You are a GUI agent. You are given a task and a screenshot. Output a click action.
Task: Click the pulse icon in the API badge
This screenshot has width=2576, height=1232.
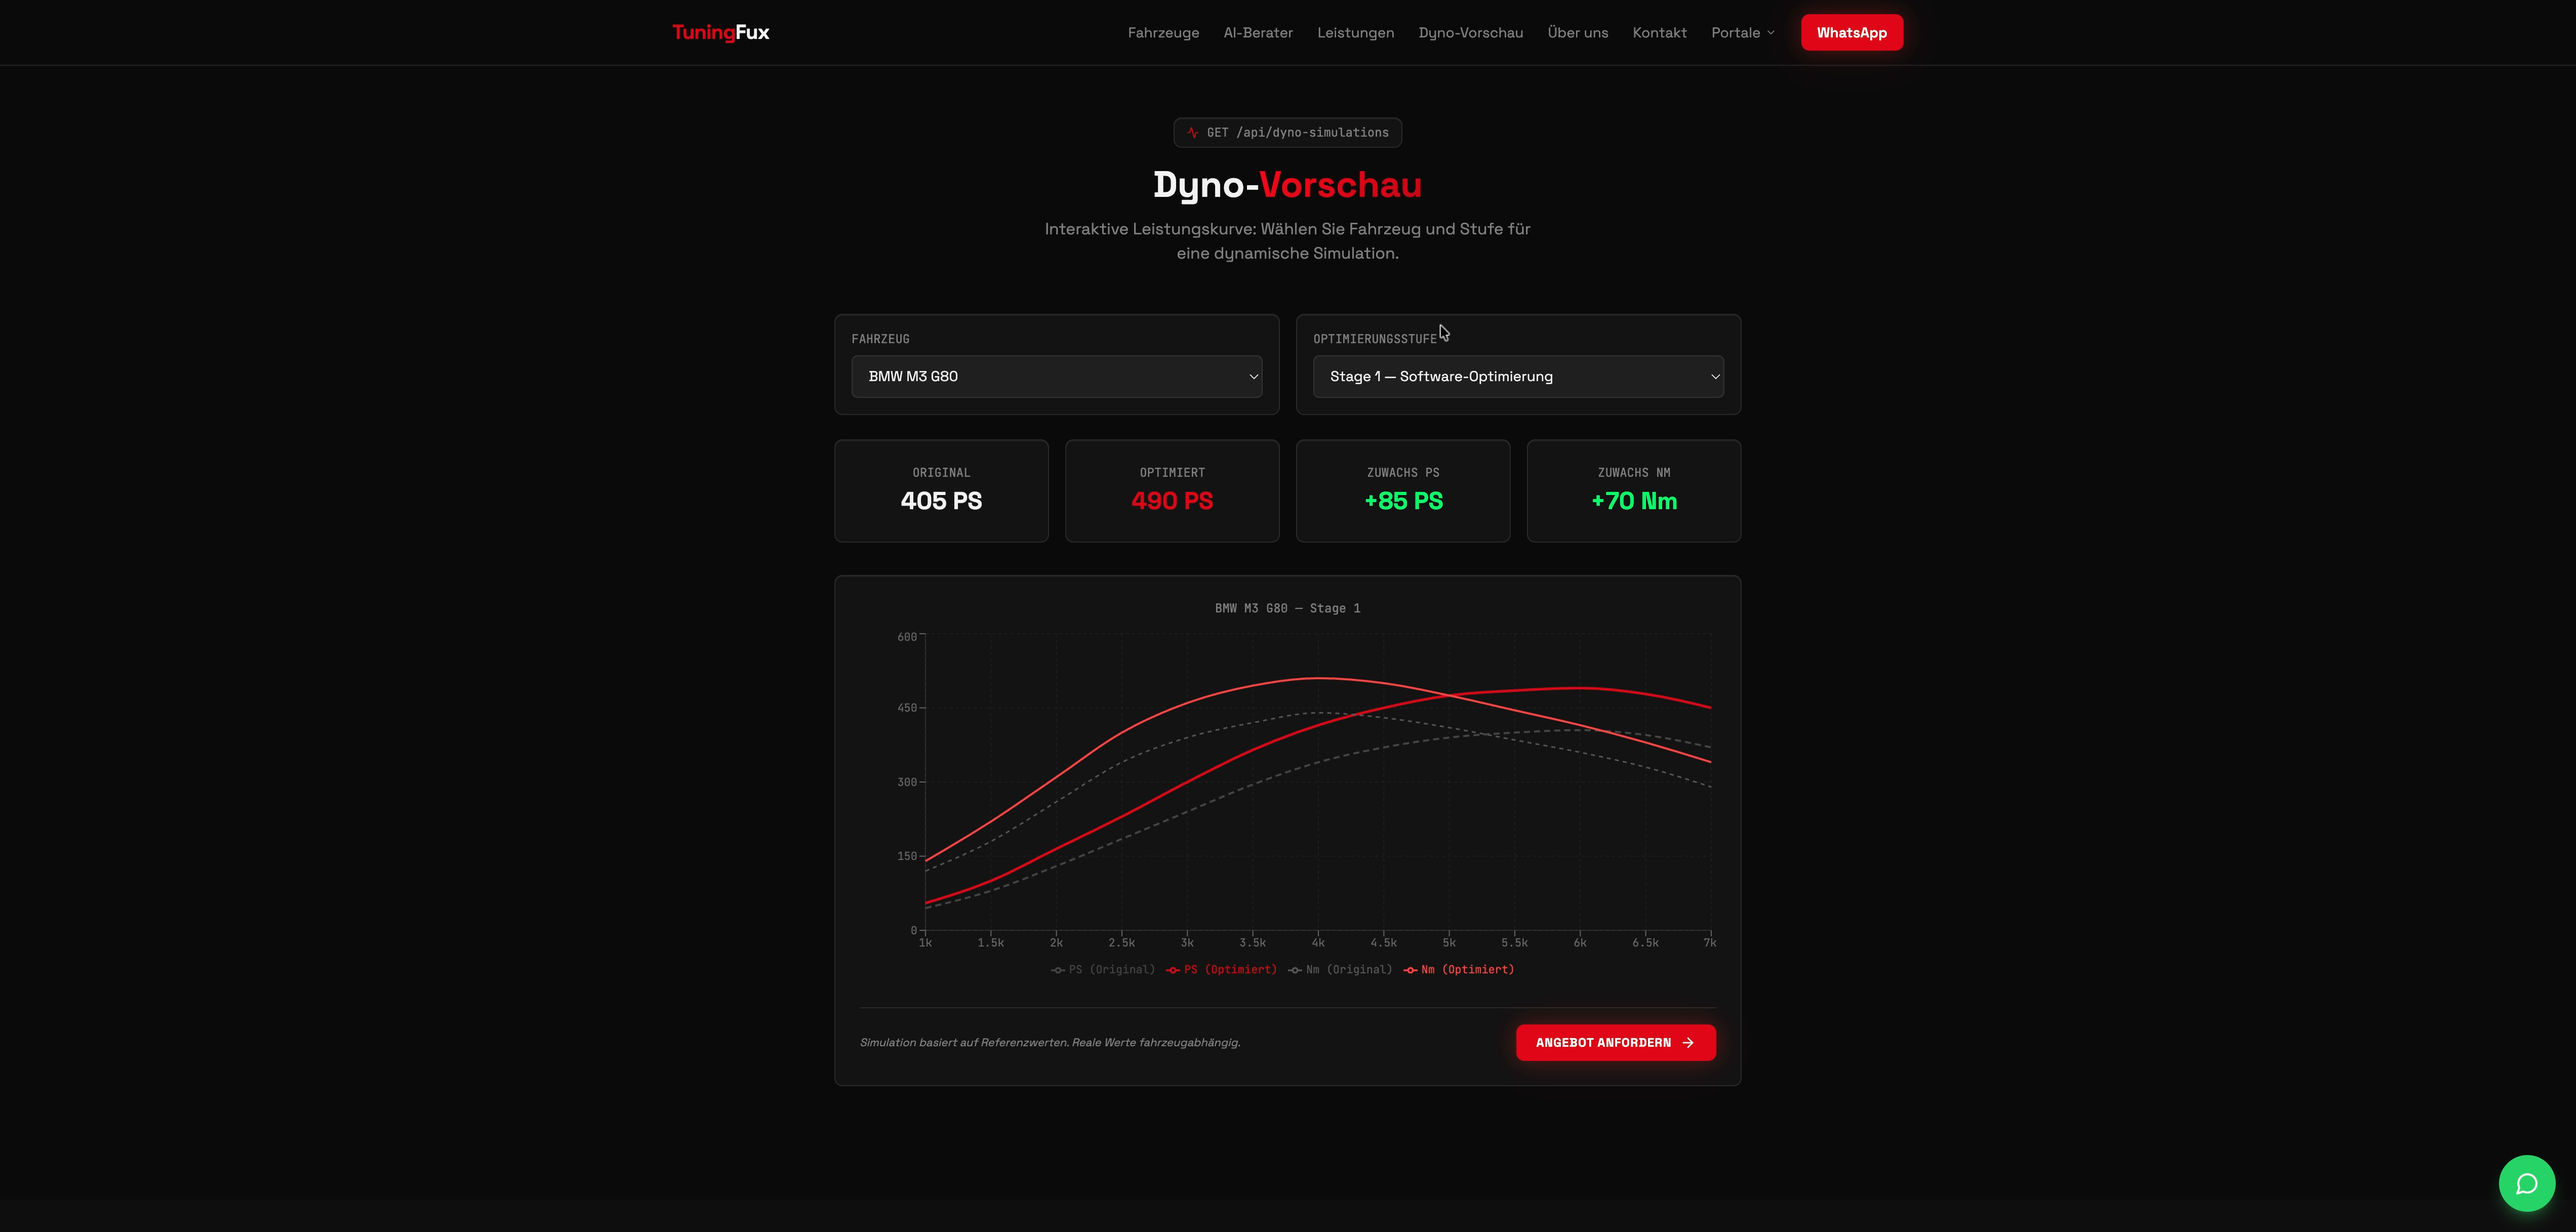(x=1192, y=132)
